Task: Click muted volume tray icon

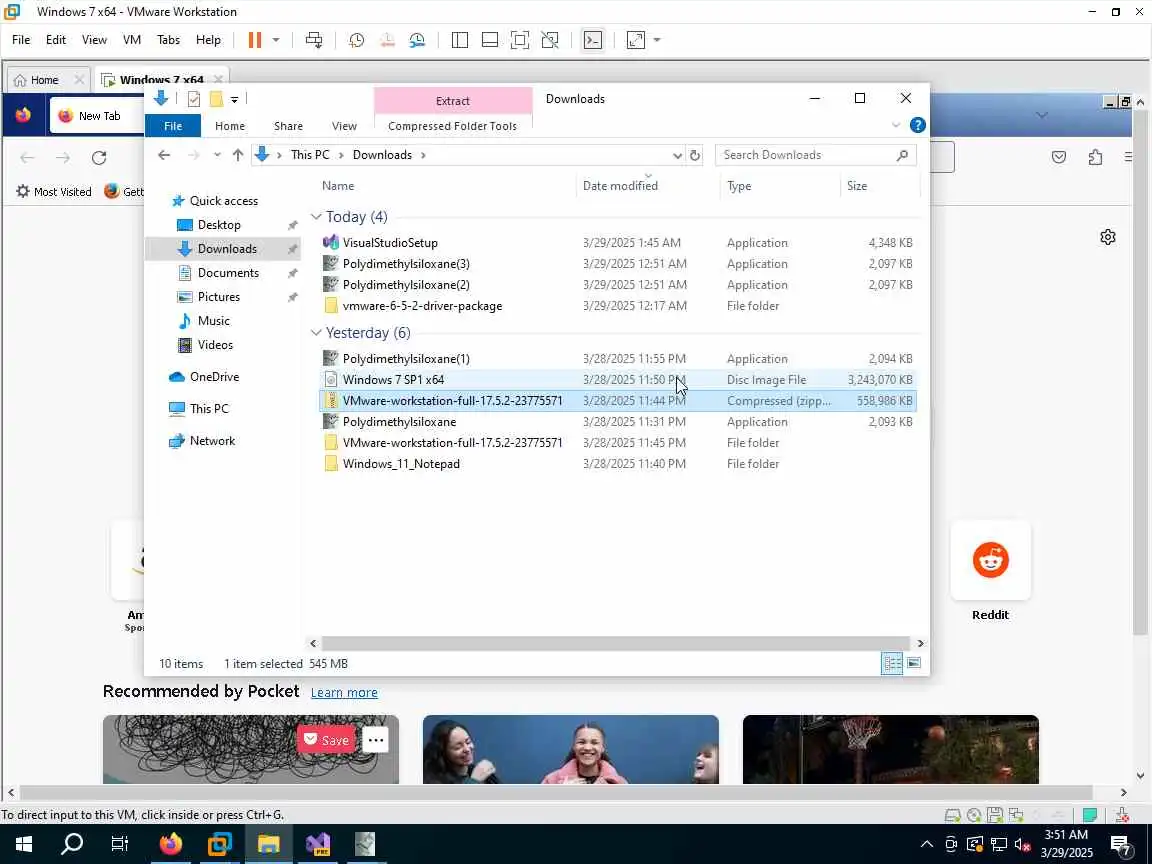Action: [1022, 845]
